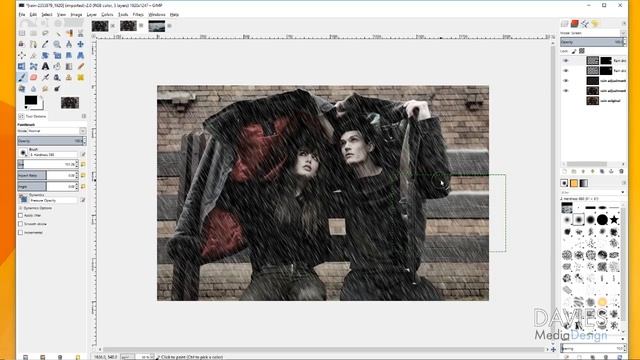This screenshot has width=640, height=360.
Task: Open the Brushes dock tab configuration menu
Action: coord(623,183)
